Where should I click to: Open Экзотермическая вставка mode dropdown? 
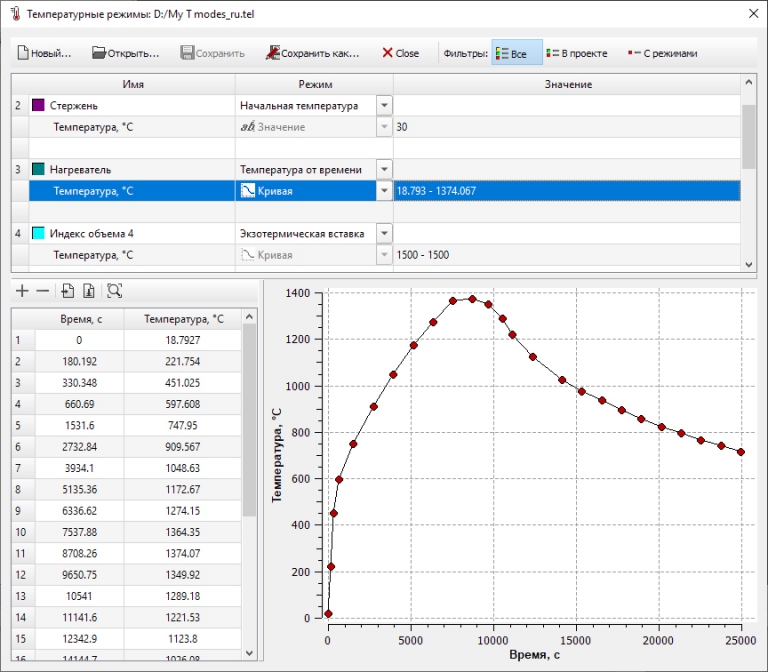point(384,234)
